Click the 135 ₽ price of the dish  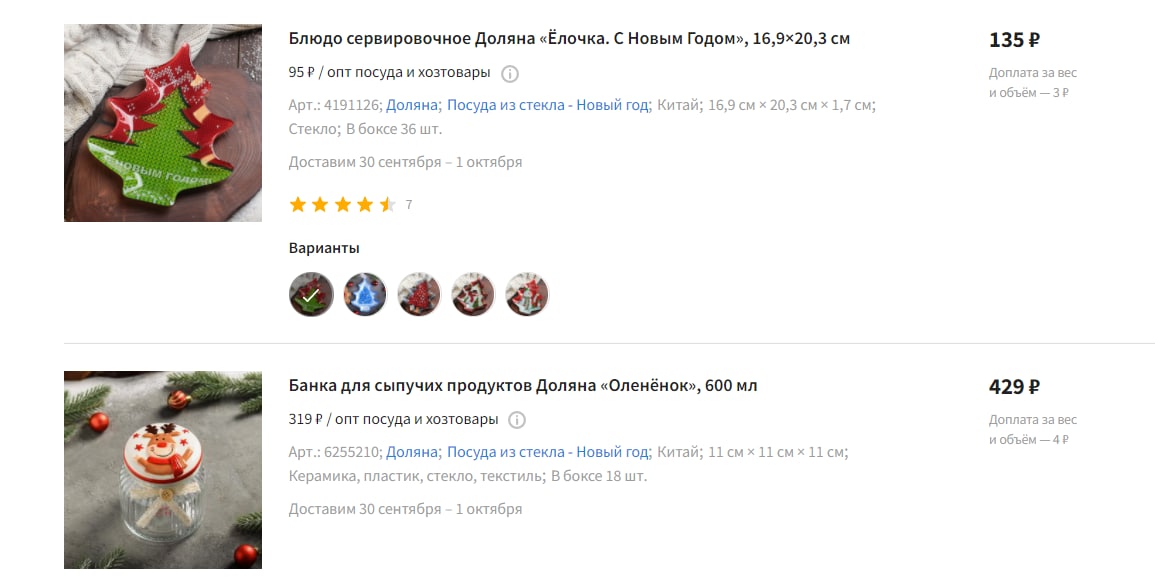click(x=1014, y=40)
